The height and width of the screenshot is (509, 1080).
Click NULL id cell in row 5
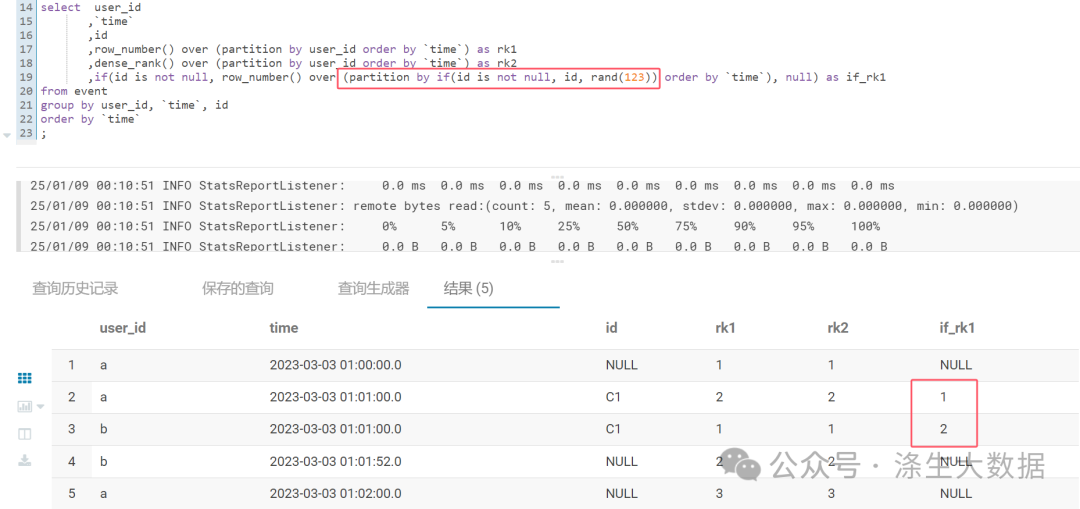point(621,493)
